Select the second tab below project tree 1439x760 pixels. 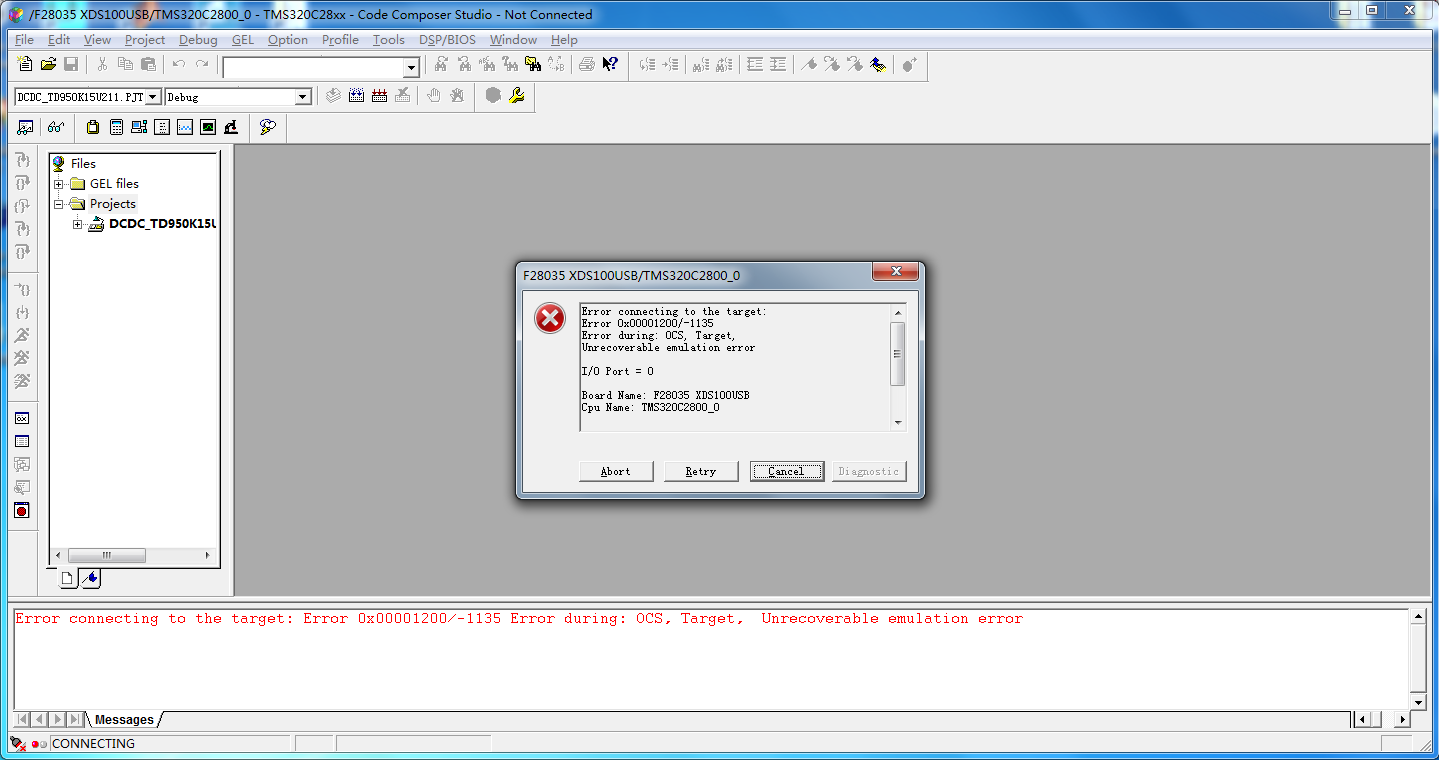pyautogui.click(x=90, y=578)
